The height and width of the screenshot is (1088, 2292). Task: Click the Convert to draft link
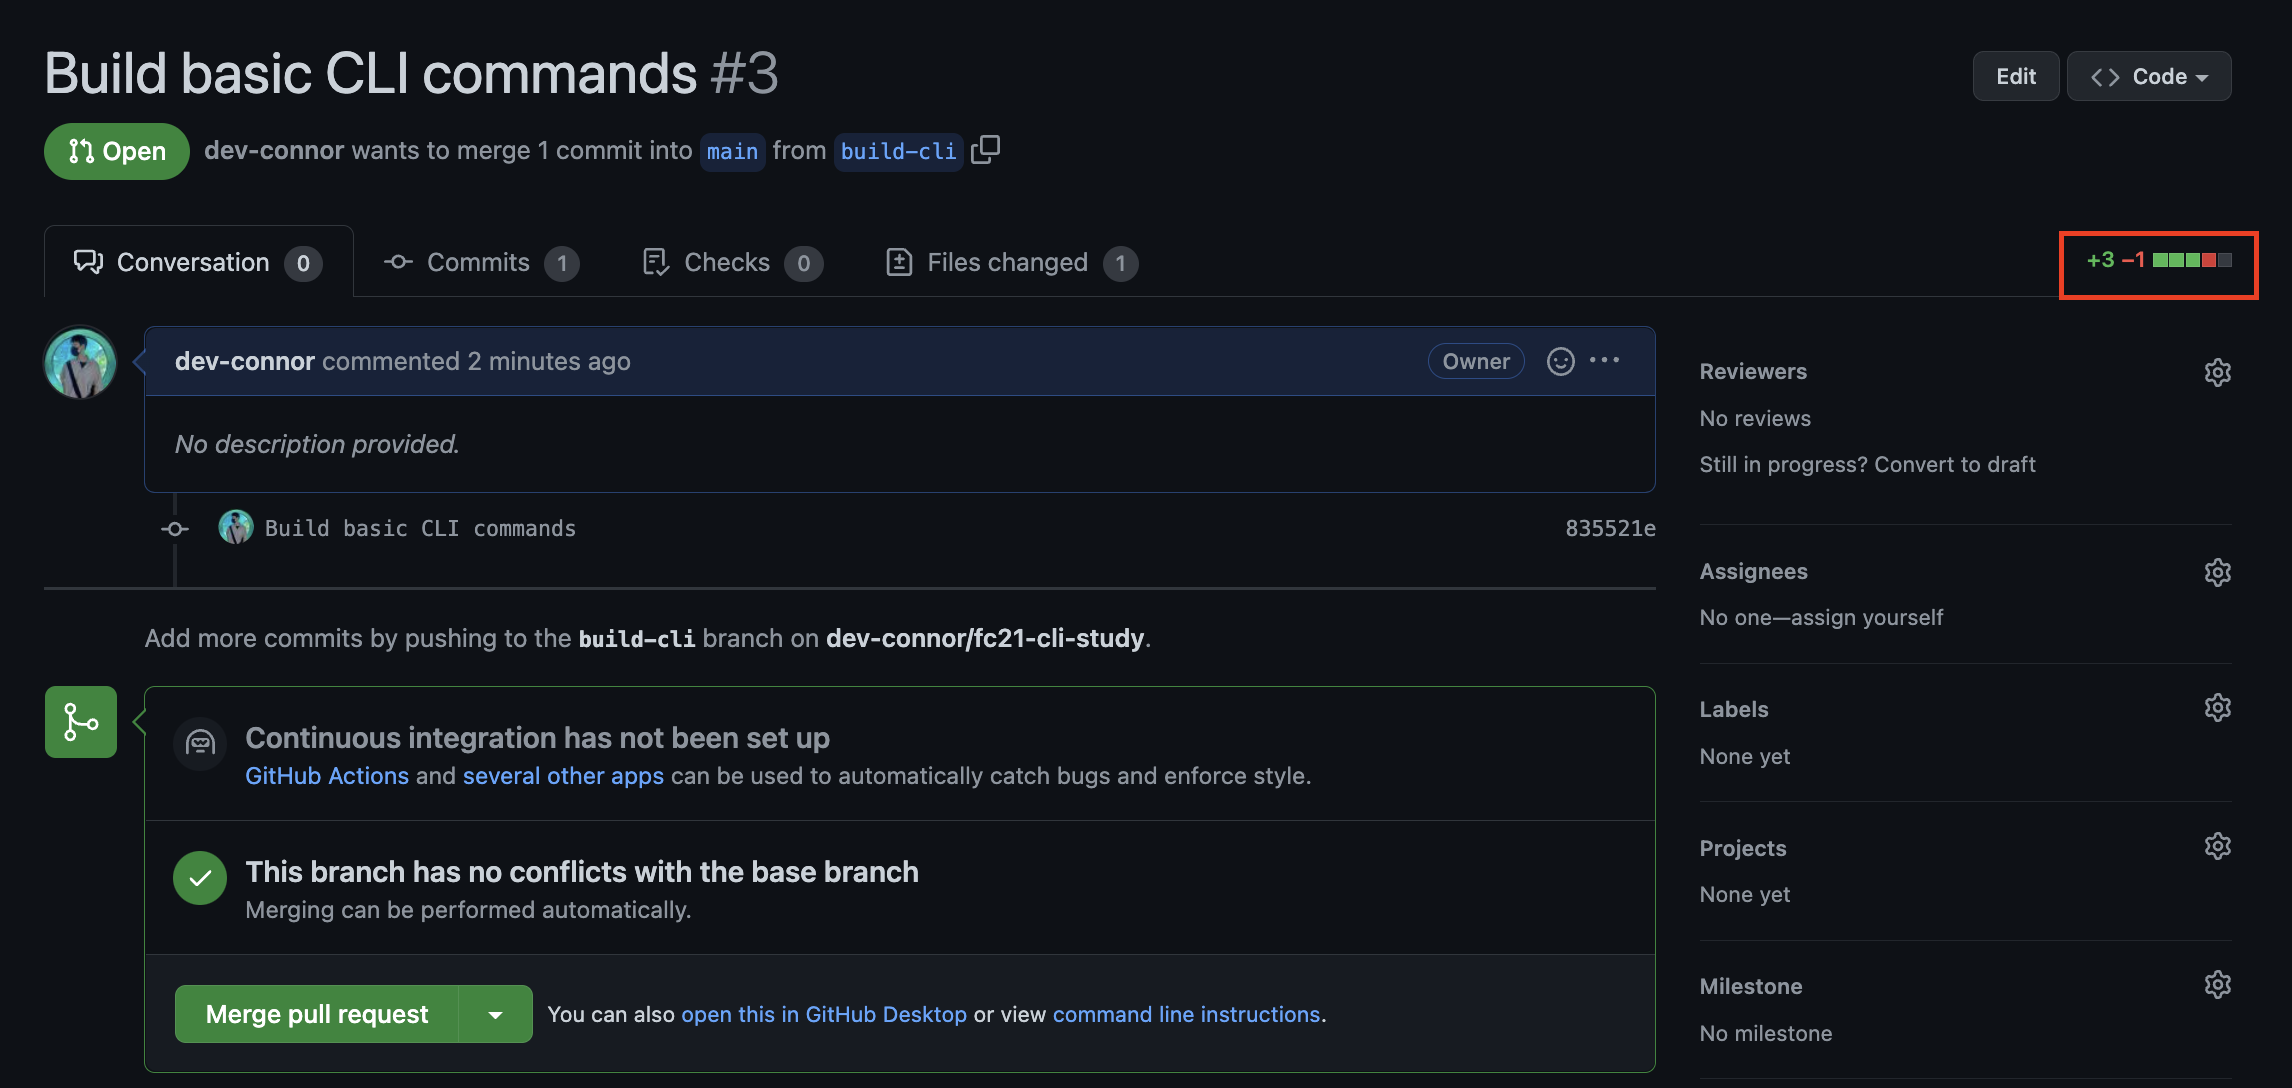pyautogui.click(x=1954, y=464)
